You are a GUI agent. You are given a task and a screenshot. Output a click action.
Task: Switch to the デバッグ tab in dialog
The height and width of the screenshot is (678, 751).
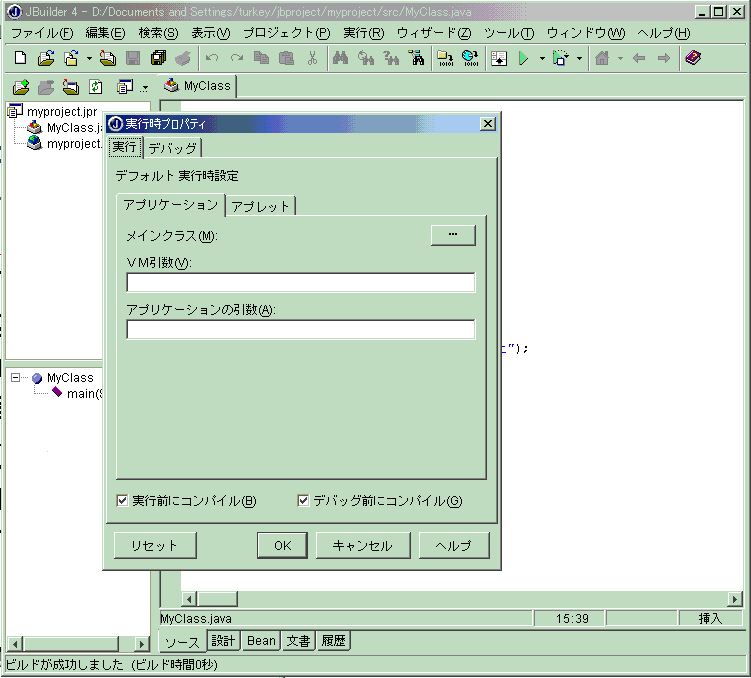(173, 148)
